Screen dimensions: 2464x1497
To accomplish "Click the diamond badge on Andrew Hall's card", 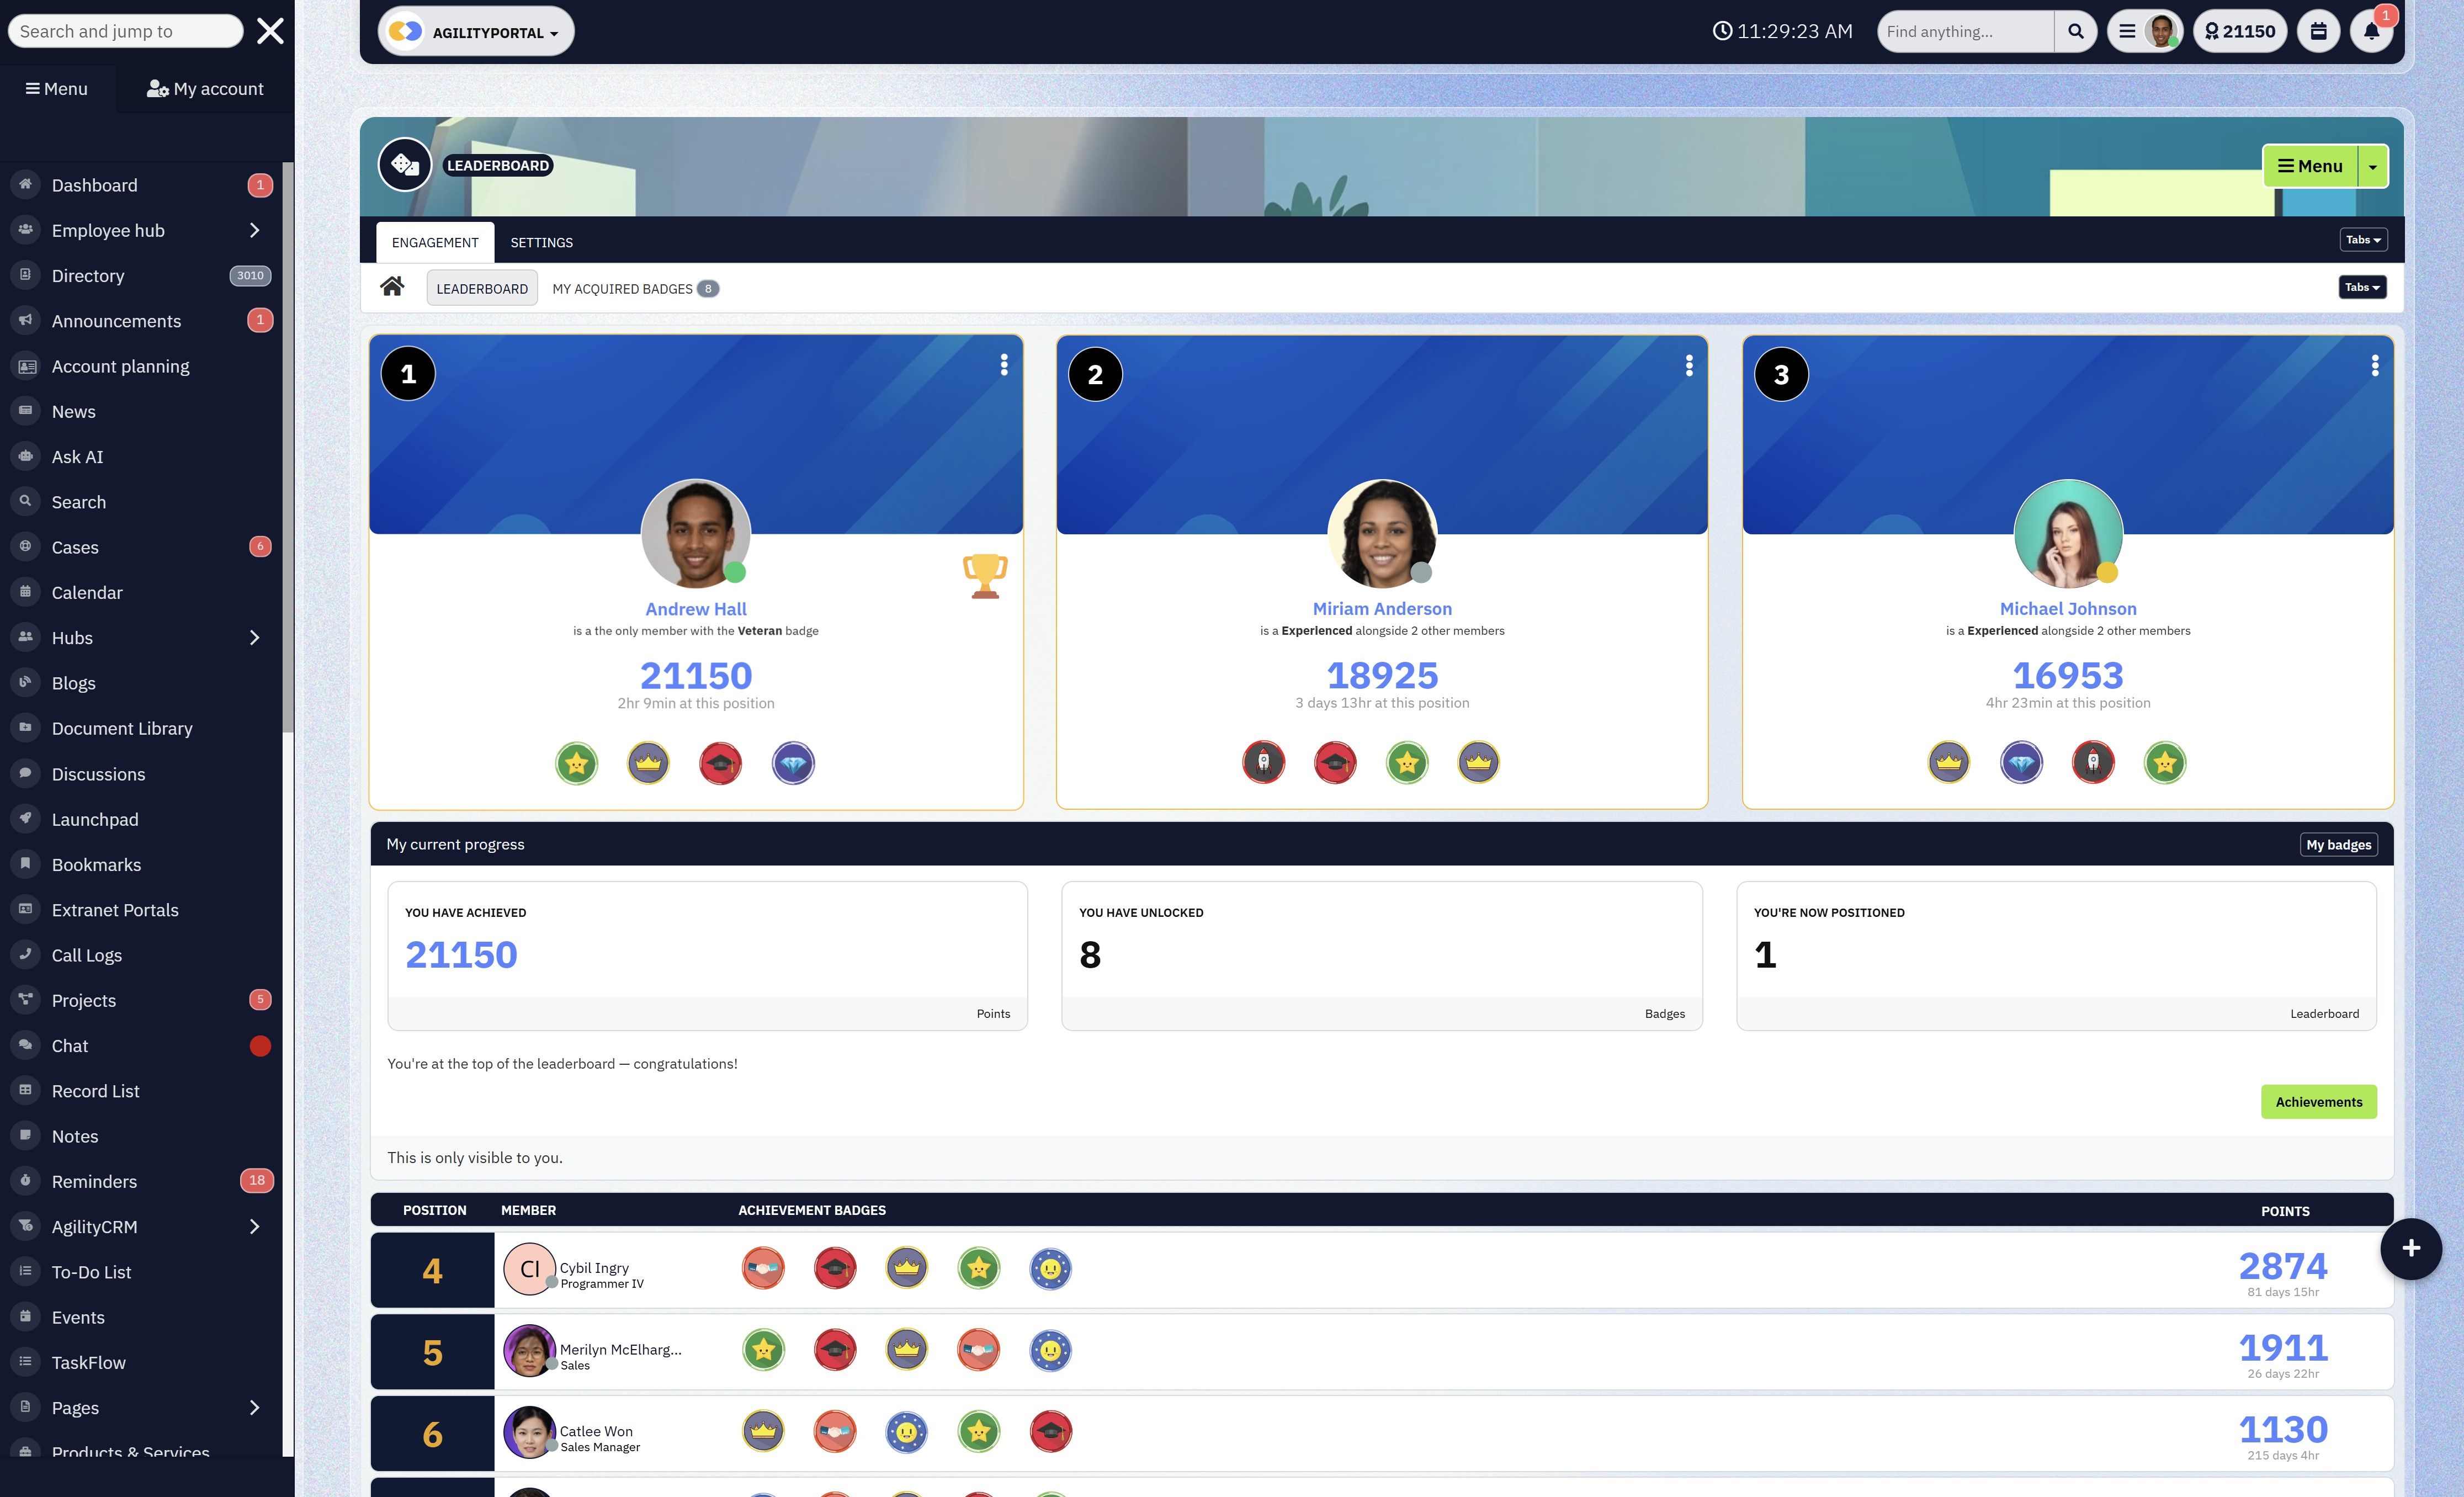I will click(793, 764).
